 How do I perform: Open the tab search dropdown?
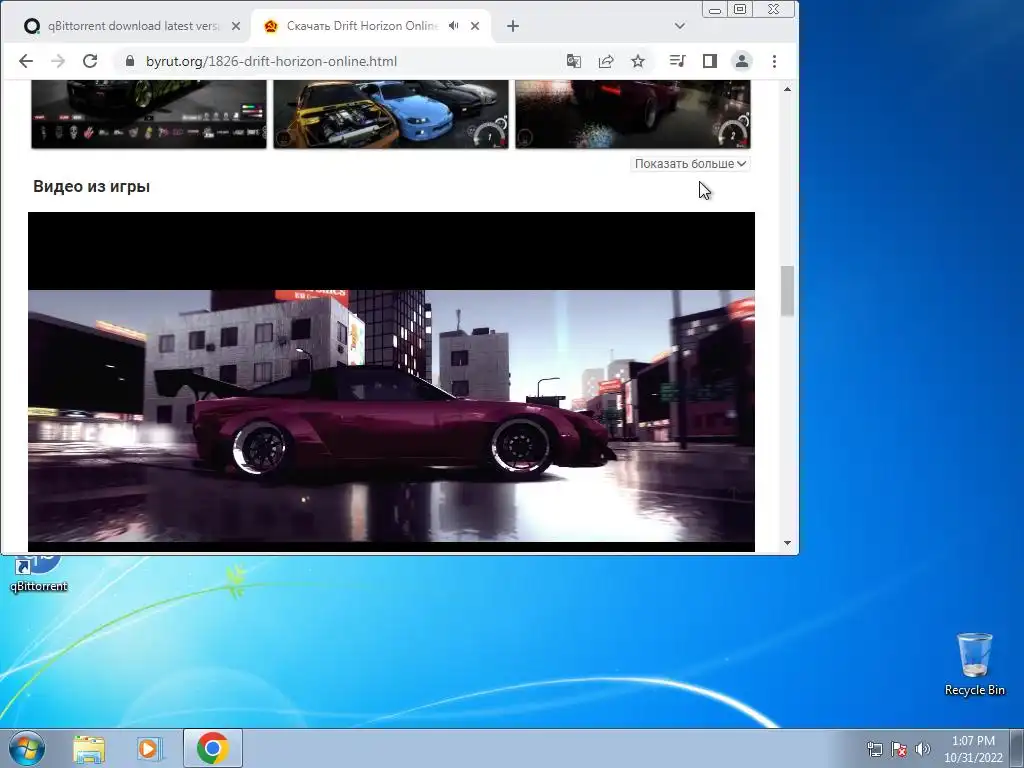pyautogui.click(x=680, y=26)
